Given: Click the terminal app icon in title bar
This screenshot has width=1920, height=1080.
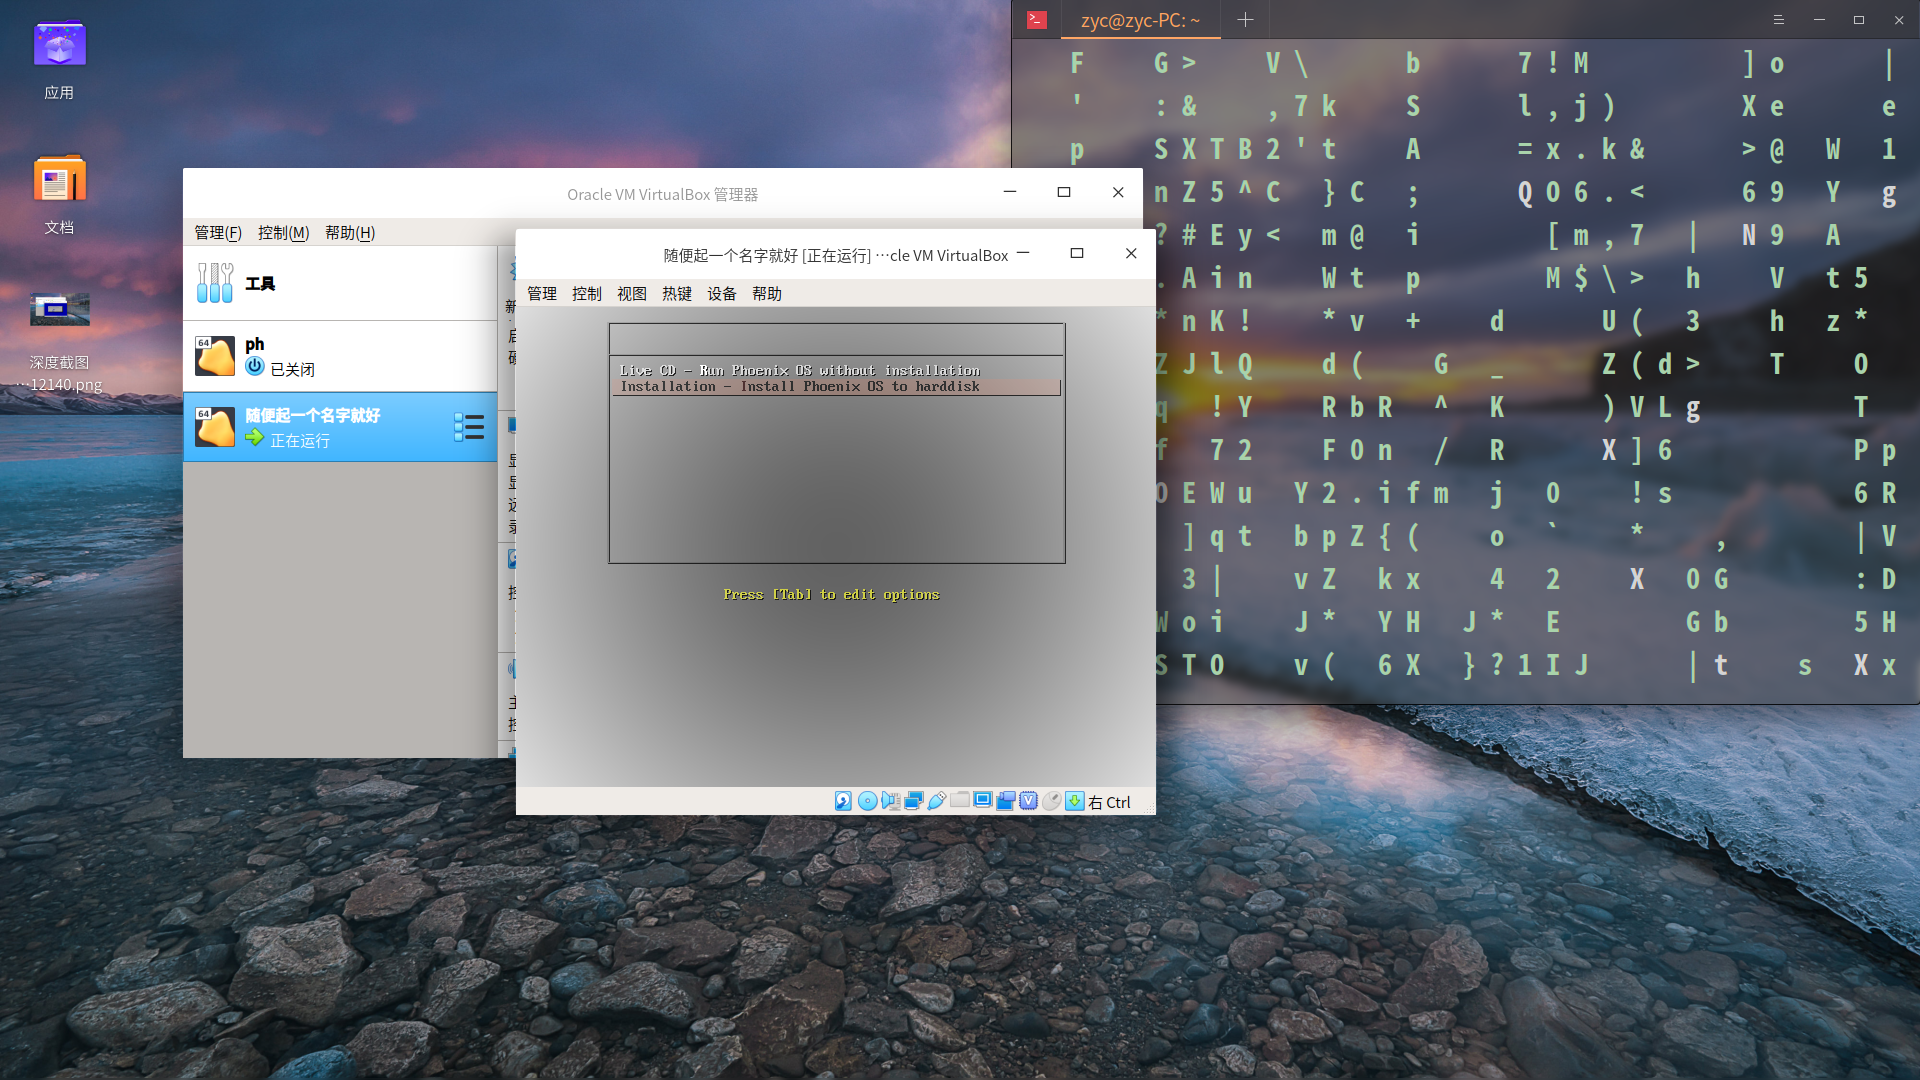Looking at the screenshot, I should click(1037, 20).
